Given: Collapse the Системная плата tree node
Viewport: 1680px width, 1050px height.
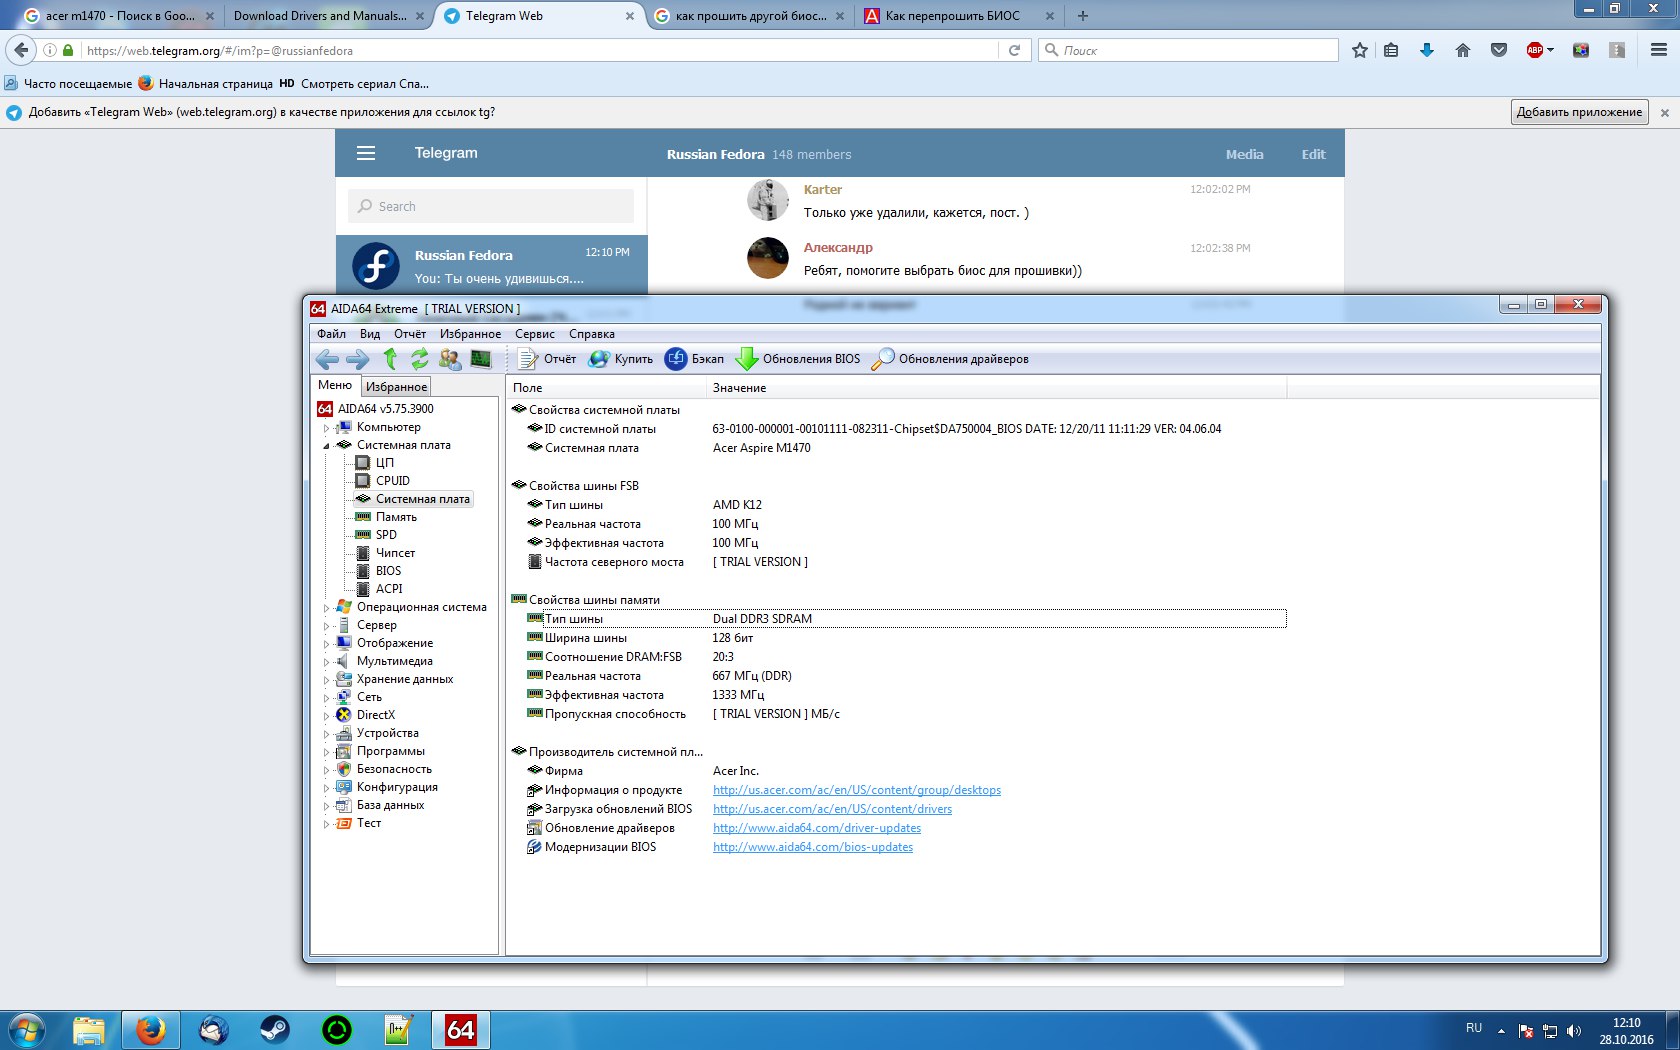Looking at the screenshot, I should [326, 446].
